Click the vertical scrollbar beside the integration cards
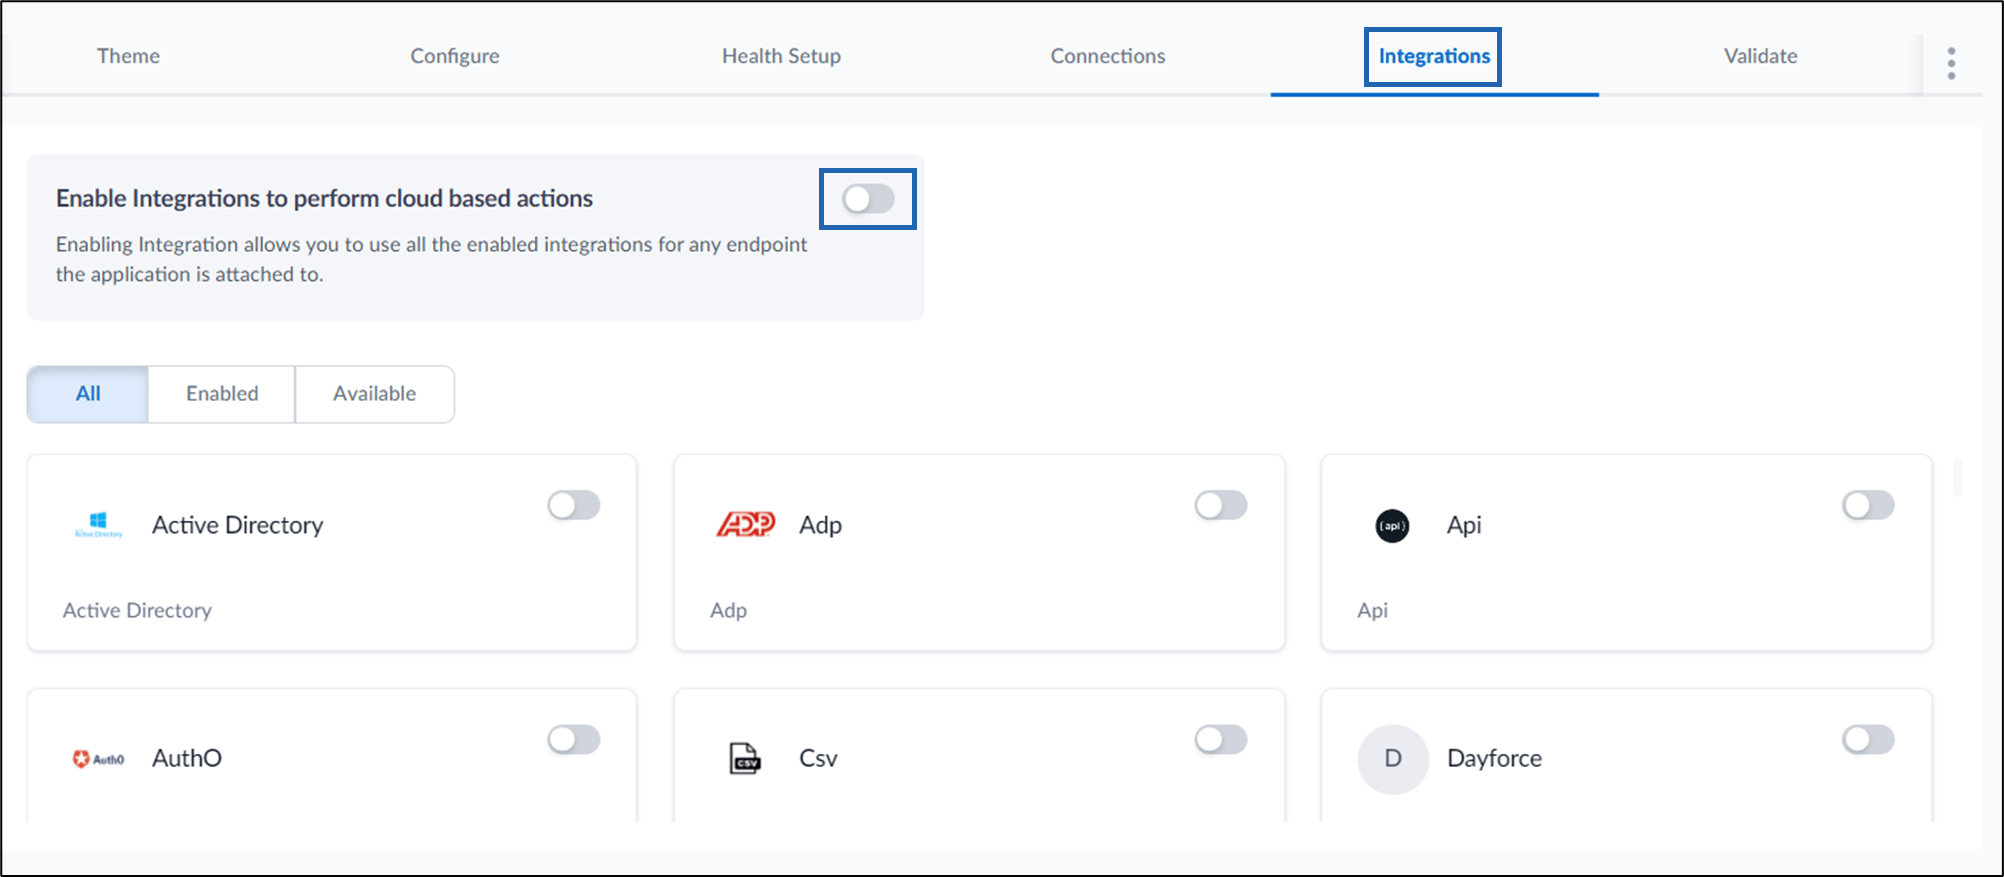2004x877 pixels. pyautogui.click(x=1958, y=478)
